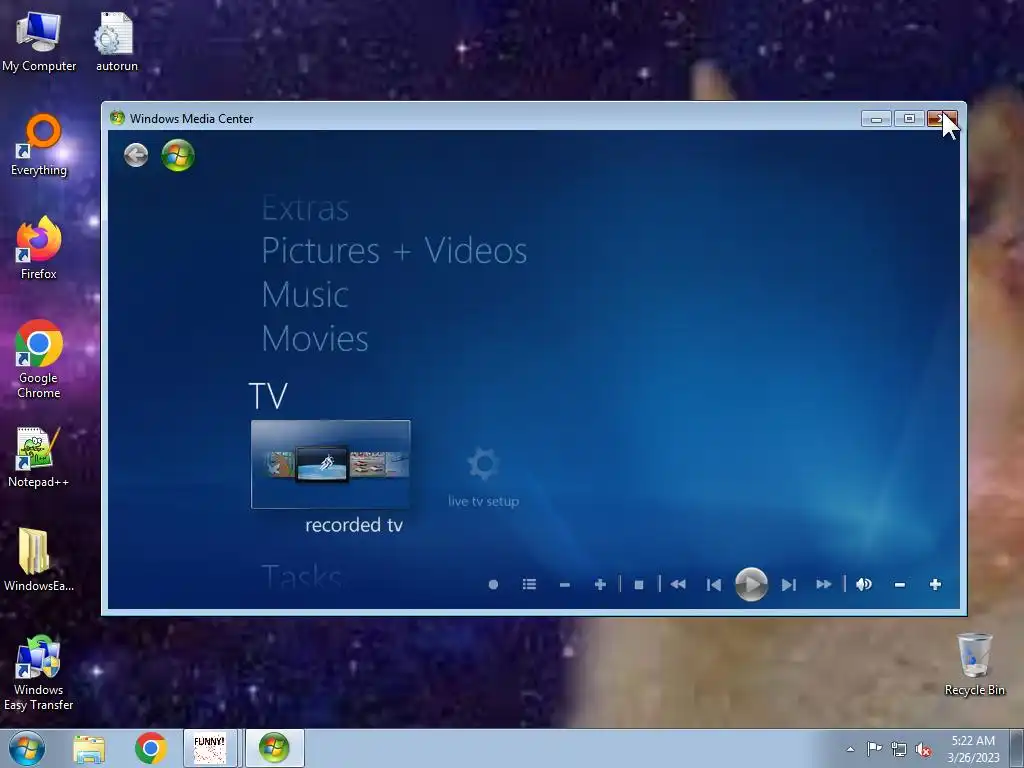Maximize the Windows Media Center window
Image resolution: width=1024 pixels, height=768 pixels.
pyautogui.click(x=908, y=119)
